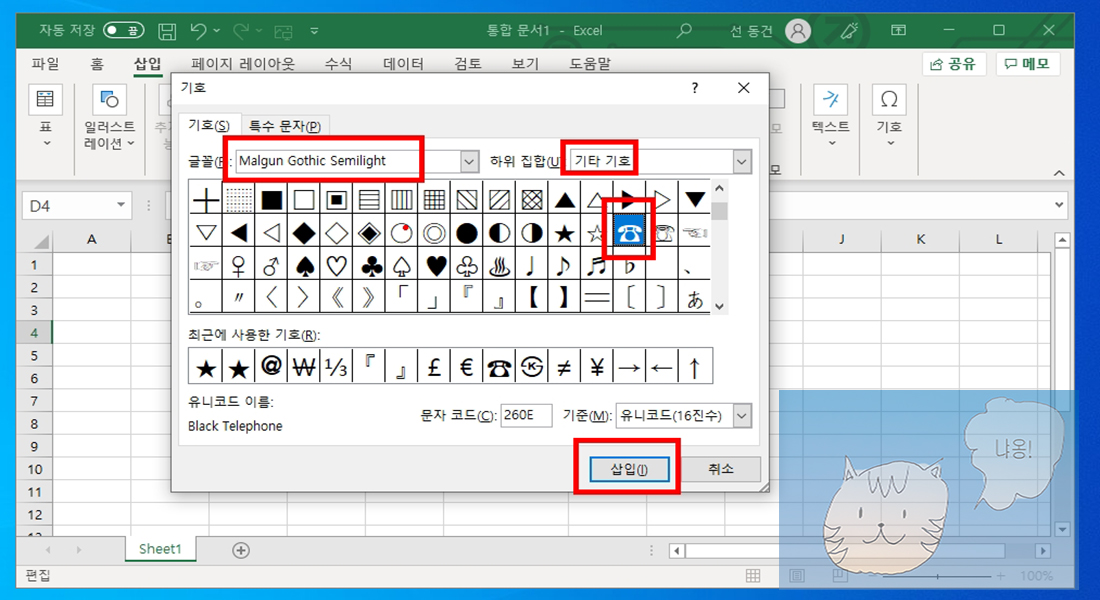The width and height of the screenshot is (1100, 600).
Task: Open the 도움말 ribbon tab
Action: [589, 64]
